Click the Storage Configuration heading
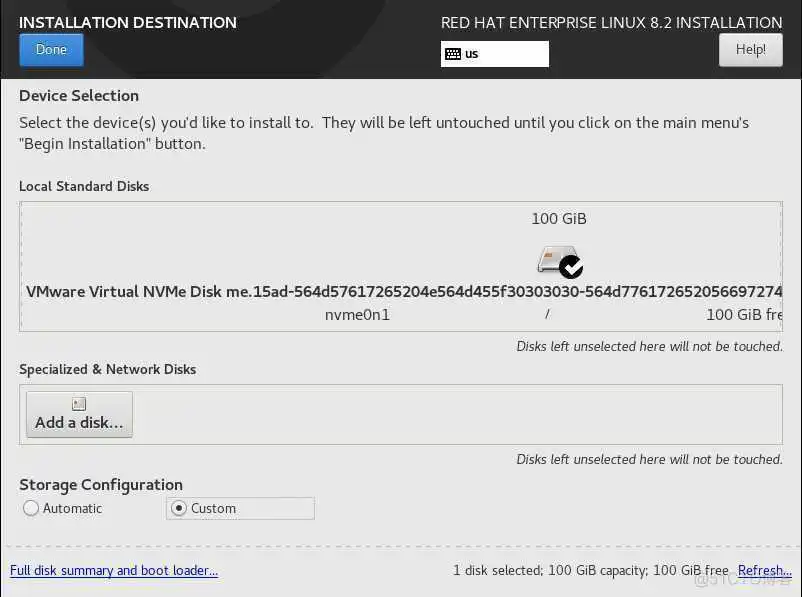802x597 pixels. tap(101, 484)
